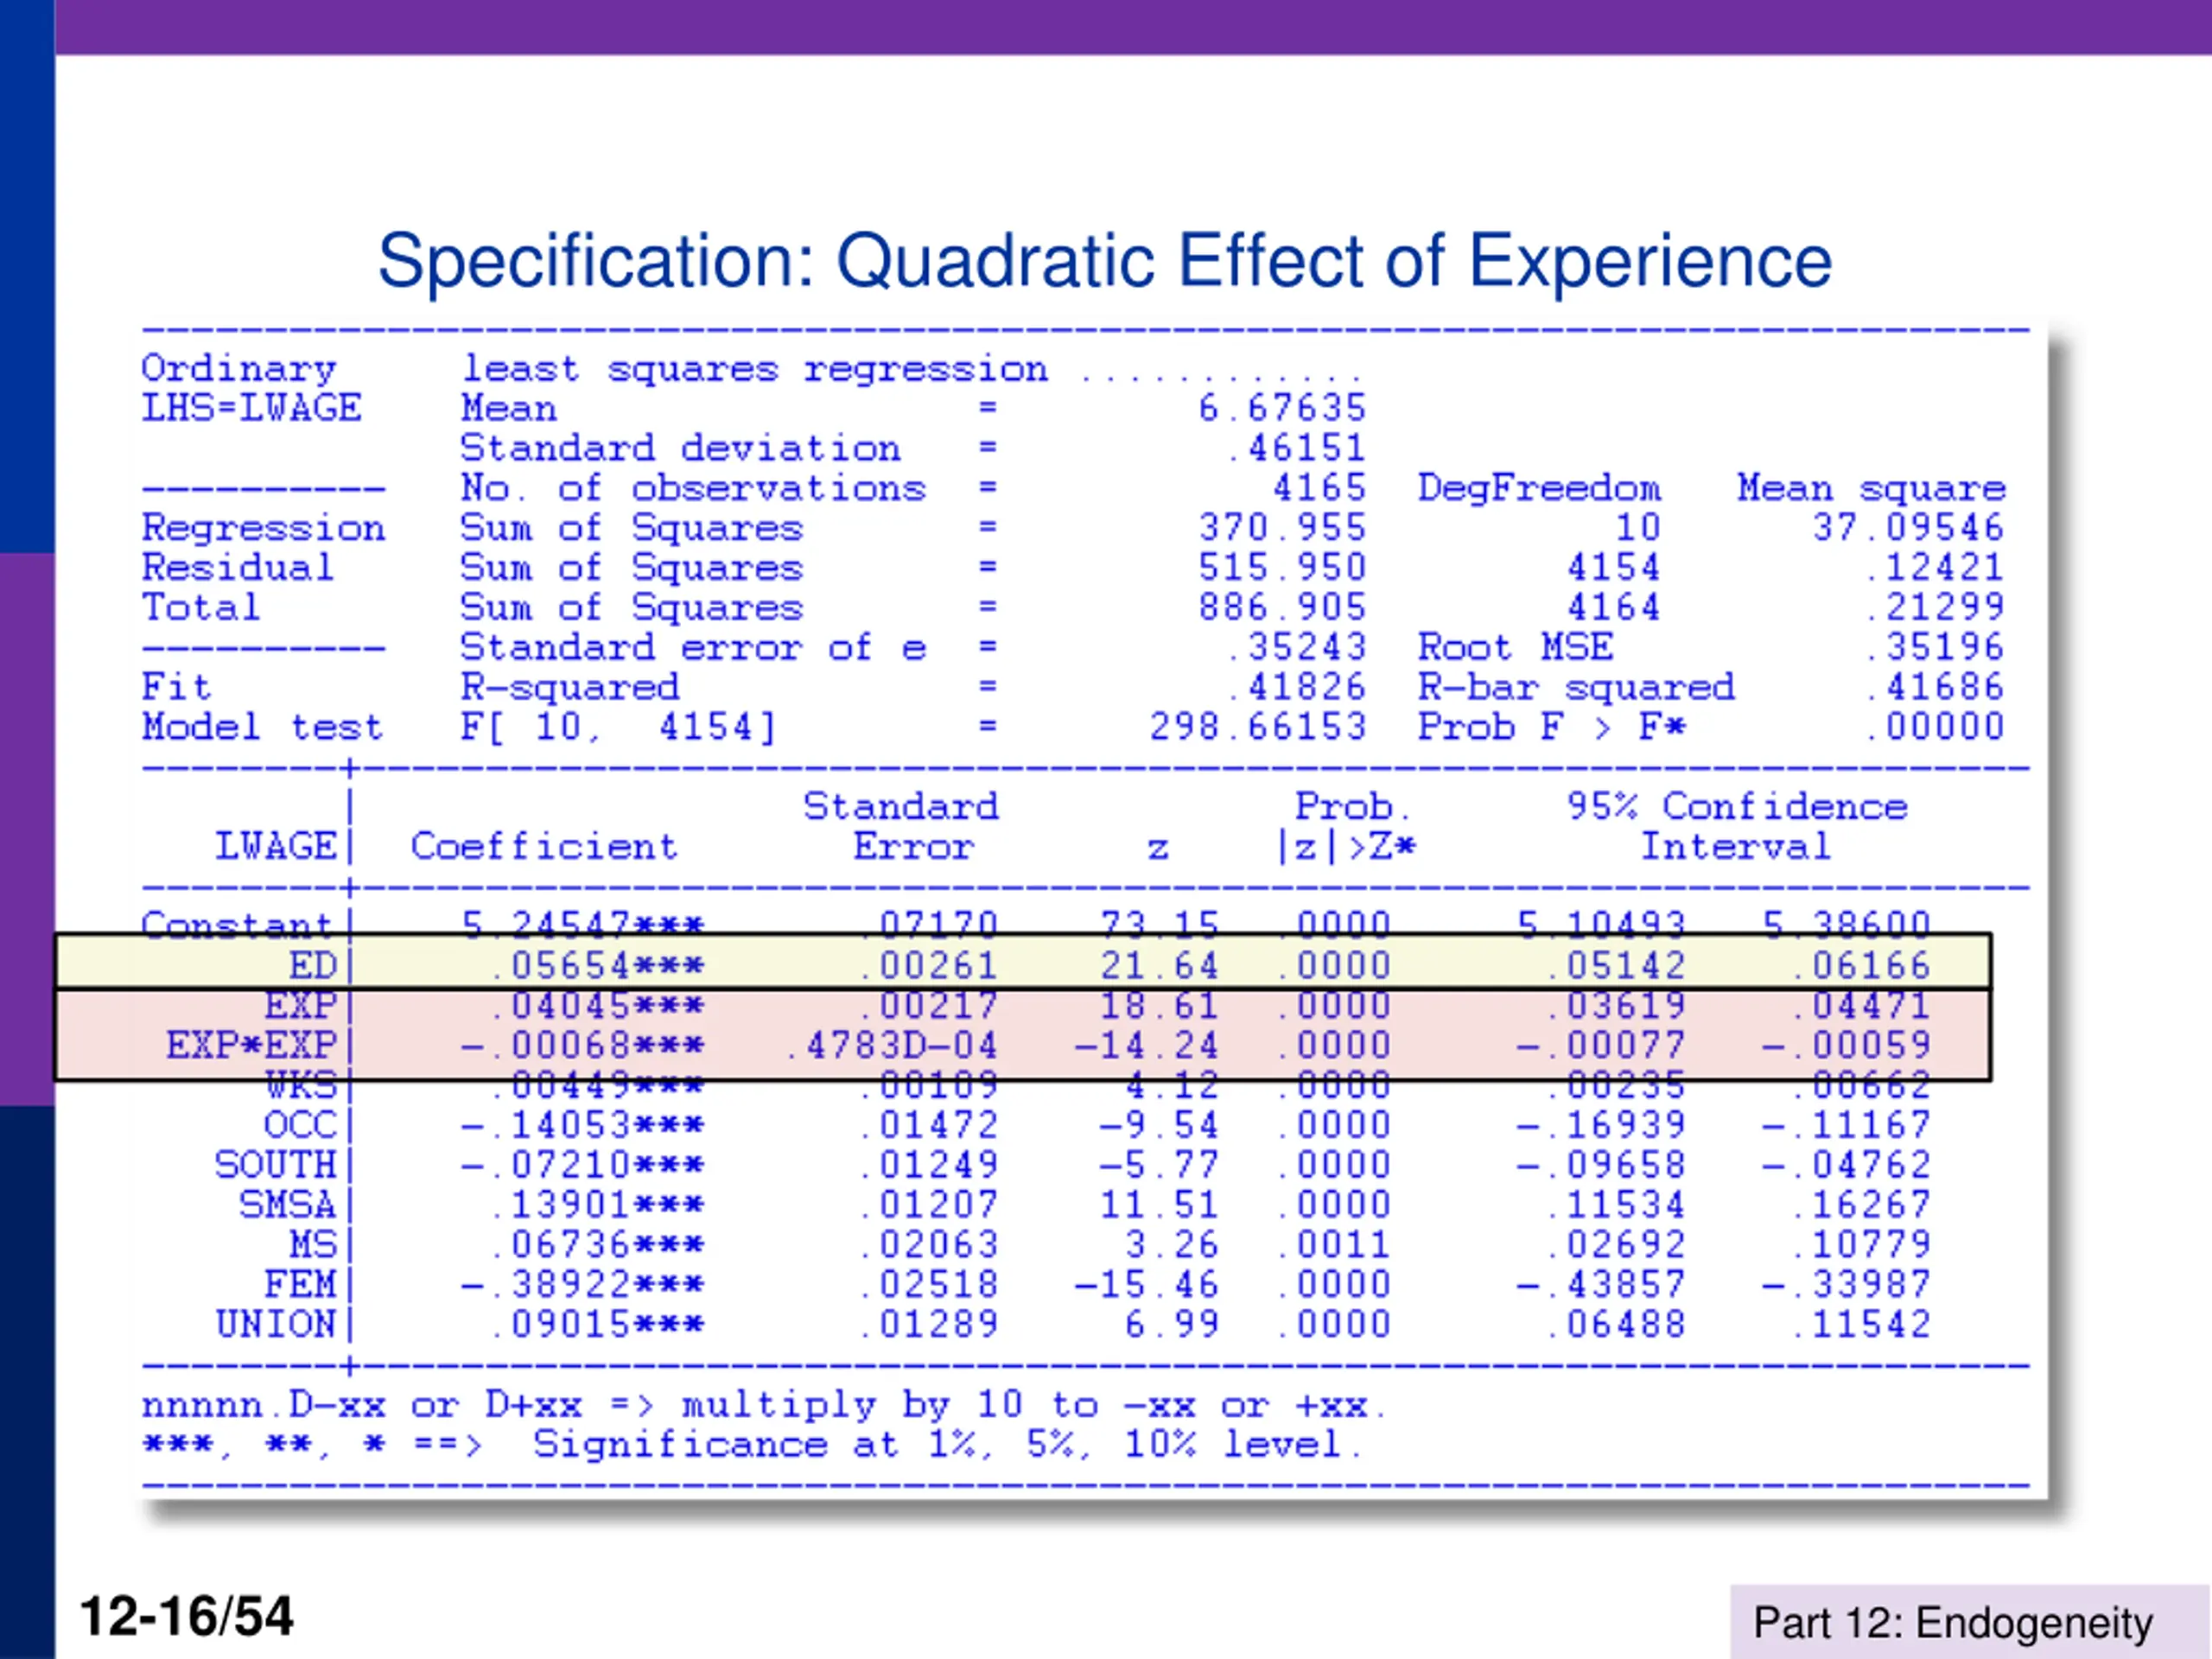The image size is (2212, 1659).
Task: Click the 95% Confidence Interval header
Action: 1737,827
